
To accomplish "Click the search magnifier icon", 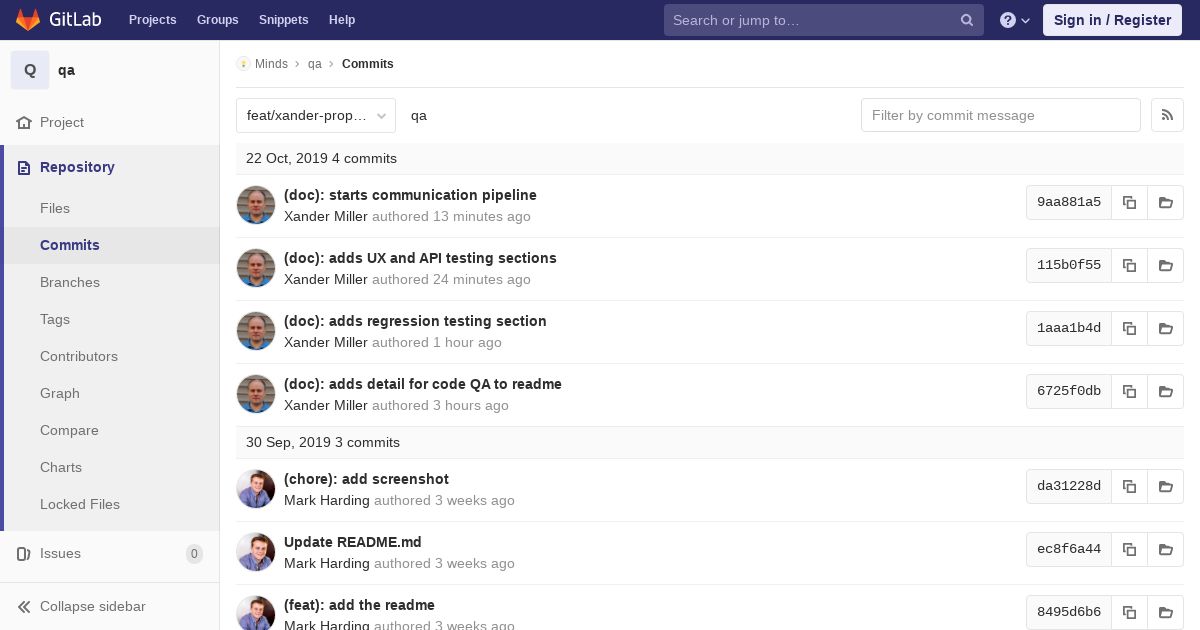I will click(967, 20).
